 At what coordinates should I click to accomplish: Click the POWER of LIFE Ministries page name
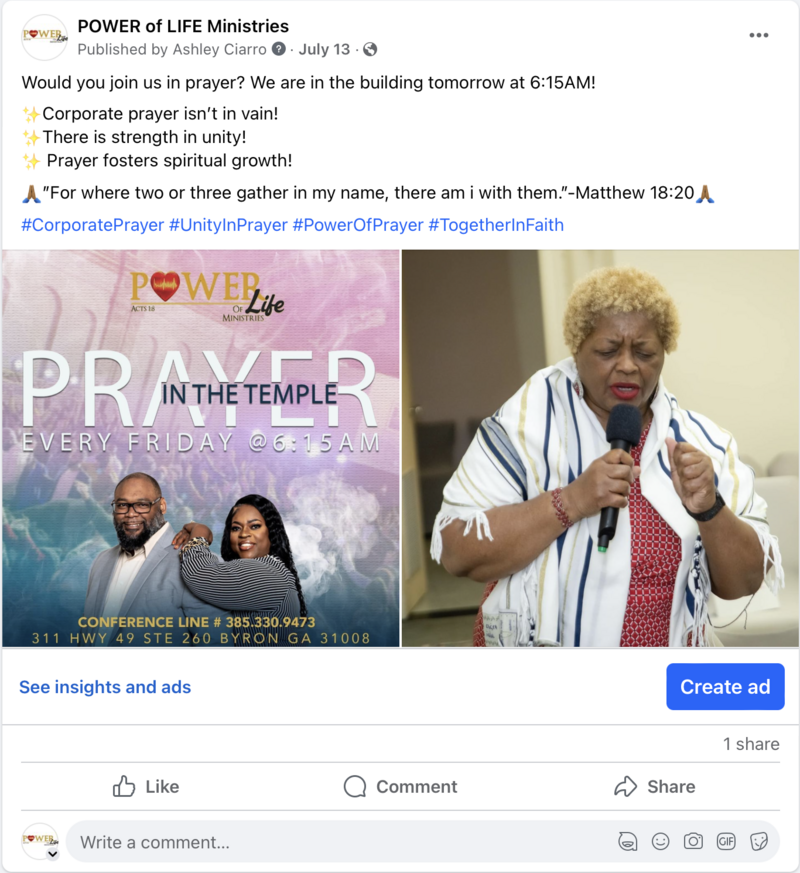(183, 26)
